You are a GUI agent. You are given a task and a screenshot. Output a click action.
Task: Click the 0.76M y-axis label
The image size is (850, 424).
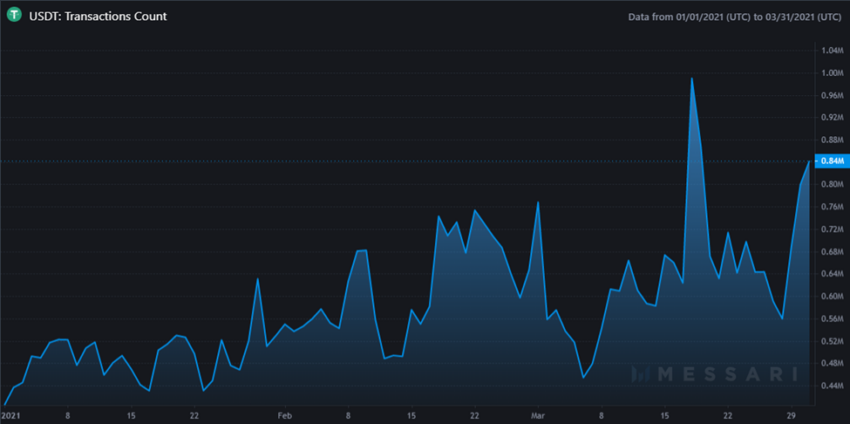[832, 207]
